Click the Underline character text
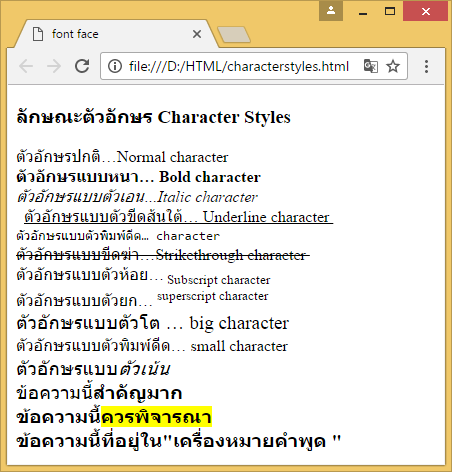Screen dimensions: 452x472 (x=266, y=217)
